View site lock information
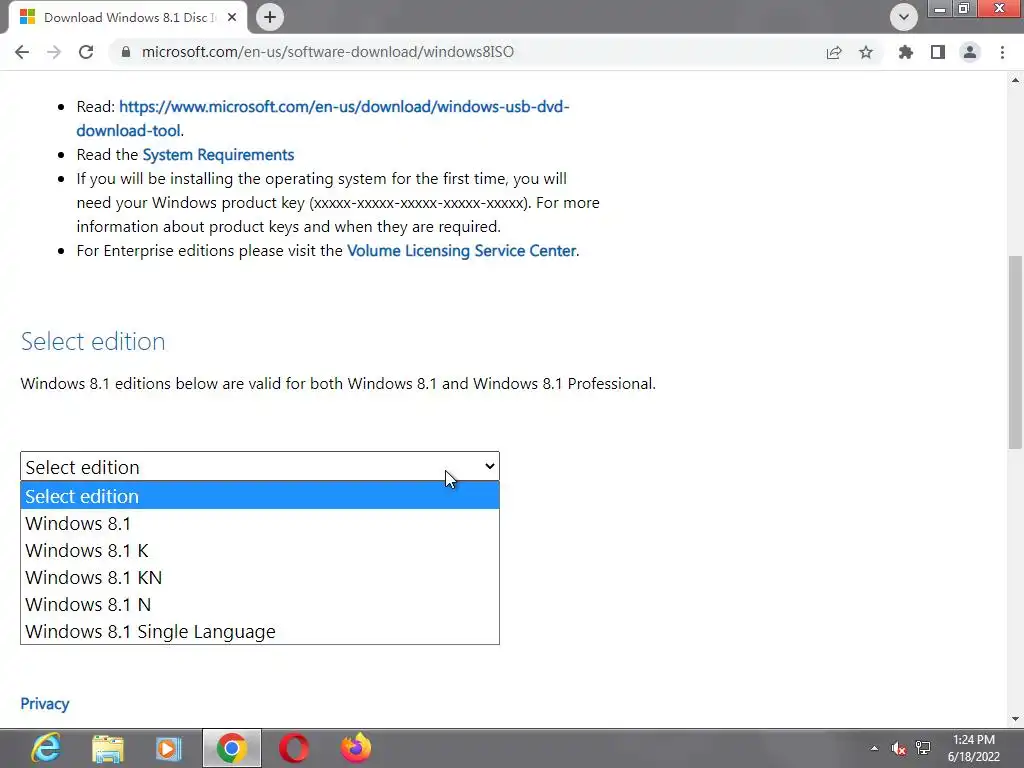 point(126,52)
